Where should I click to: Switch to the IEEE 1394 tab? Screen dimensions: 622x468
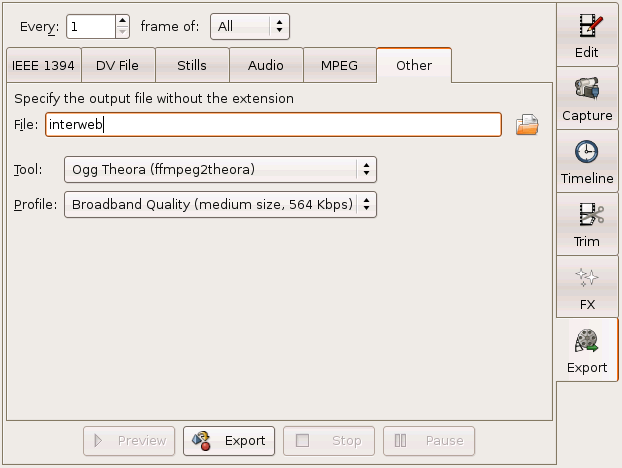coord(43,66)
